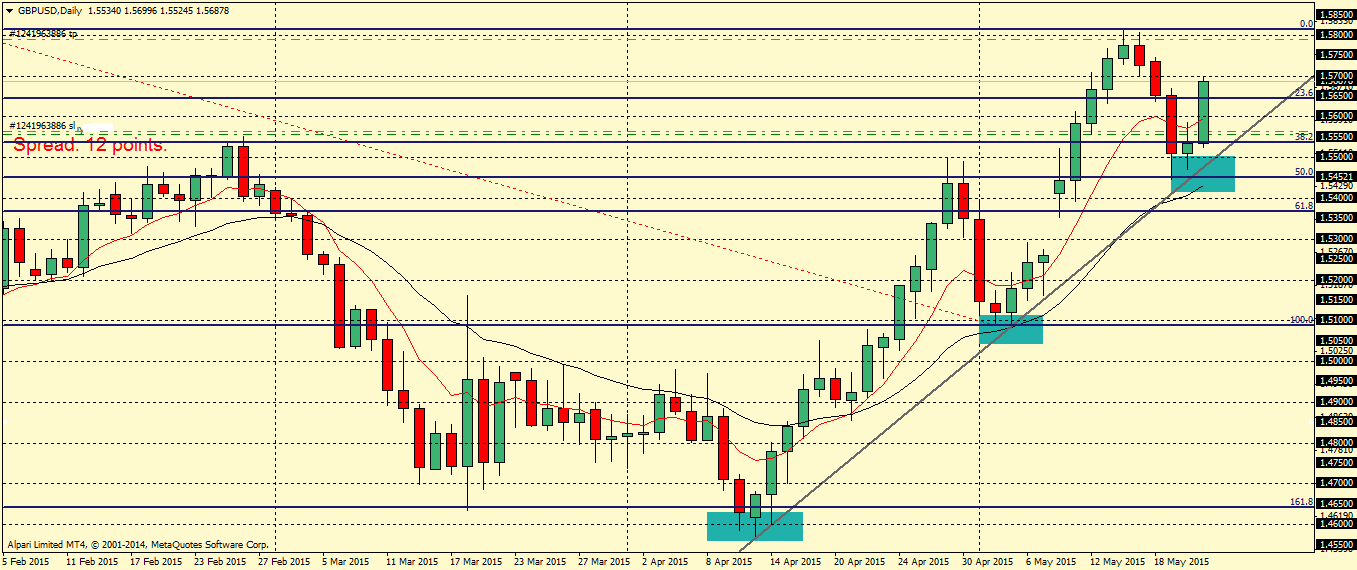Select the #1241963886 sl order label

click(43, 126)
